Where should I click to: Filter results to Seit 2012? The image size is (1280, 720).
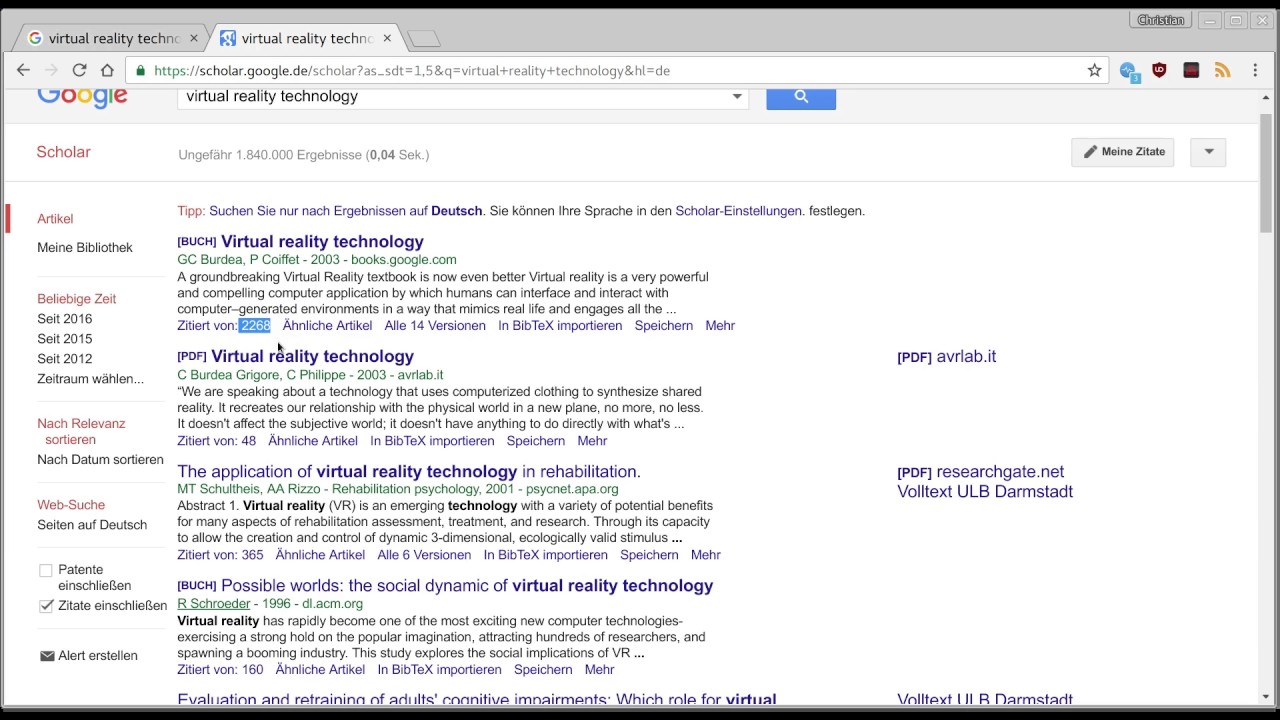(64, 359)
